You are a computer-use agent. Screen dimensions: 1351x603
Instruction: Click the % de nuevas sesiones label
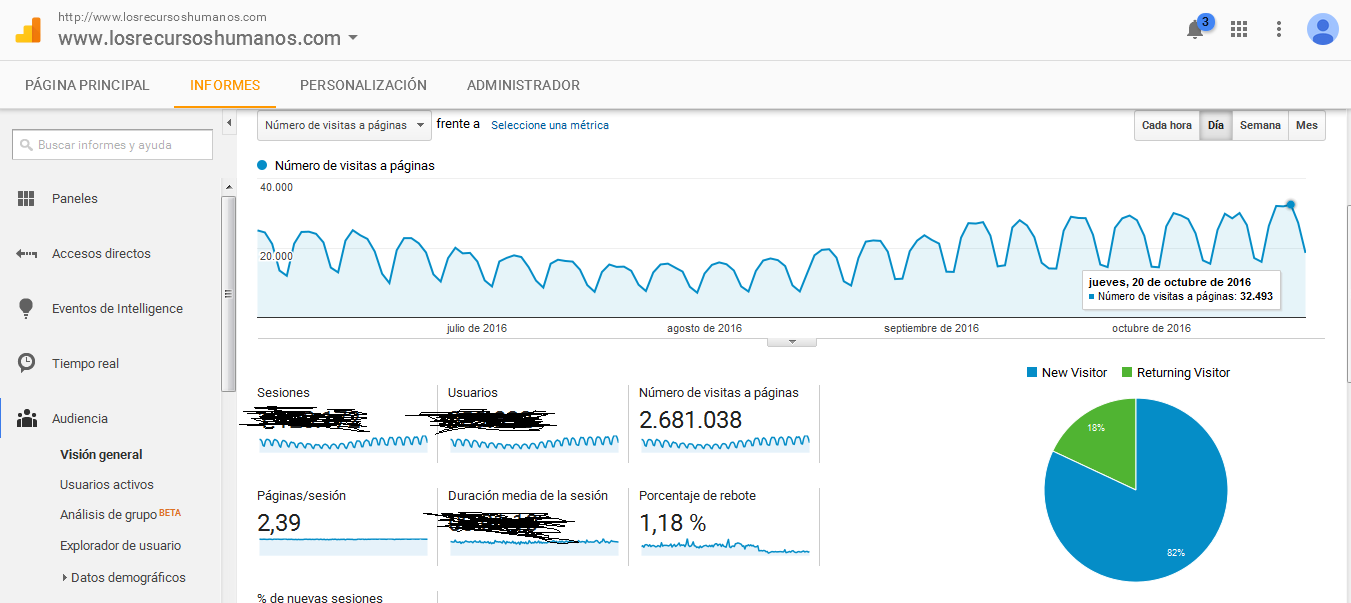click(x=320, y=597)
